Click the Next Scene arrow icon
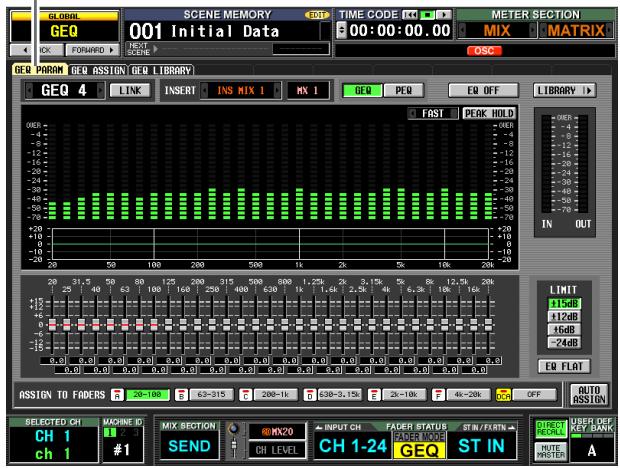The height and width of the screenshot is (468, 620). 156,49
